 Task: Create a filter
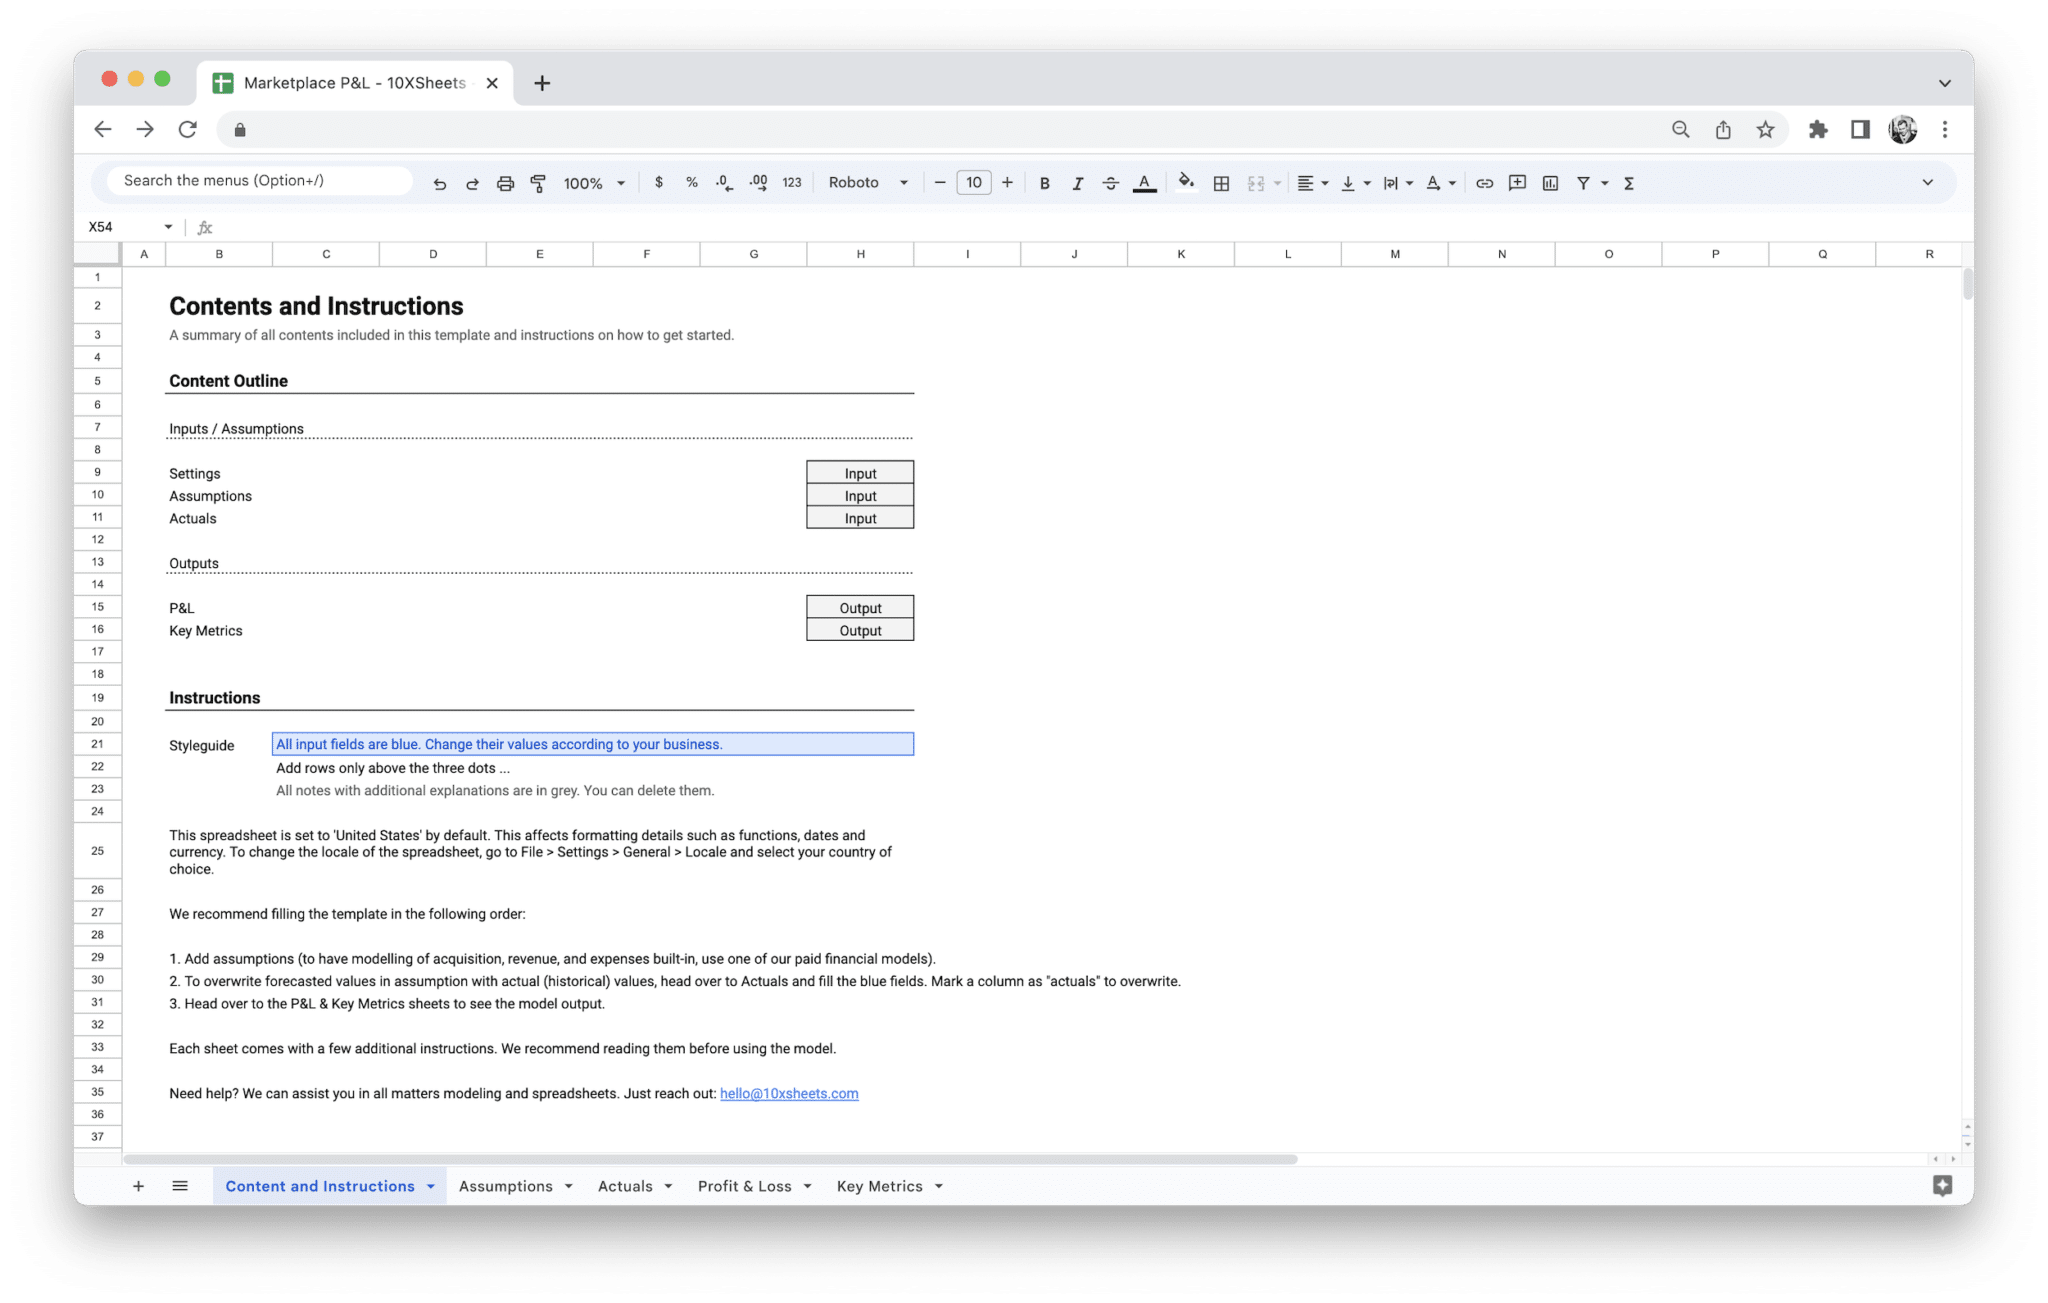click(1583, 182)
